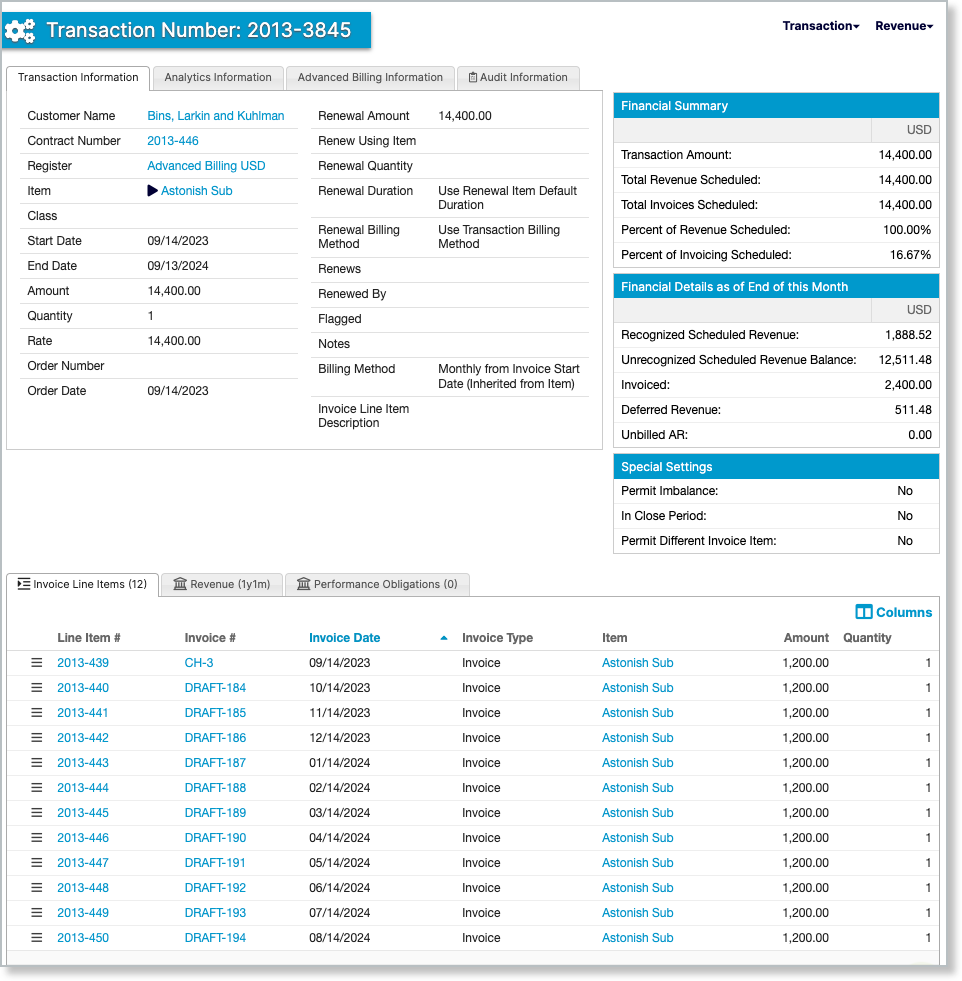Viewport: 962px width, 981px height.
Task: Expand the Astonish Sub item triangle
Action: pos(153,191)
